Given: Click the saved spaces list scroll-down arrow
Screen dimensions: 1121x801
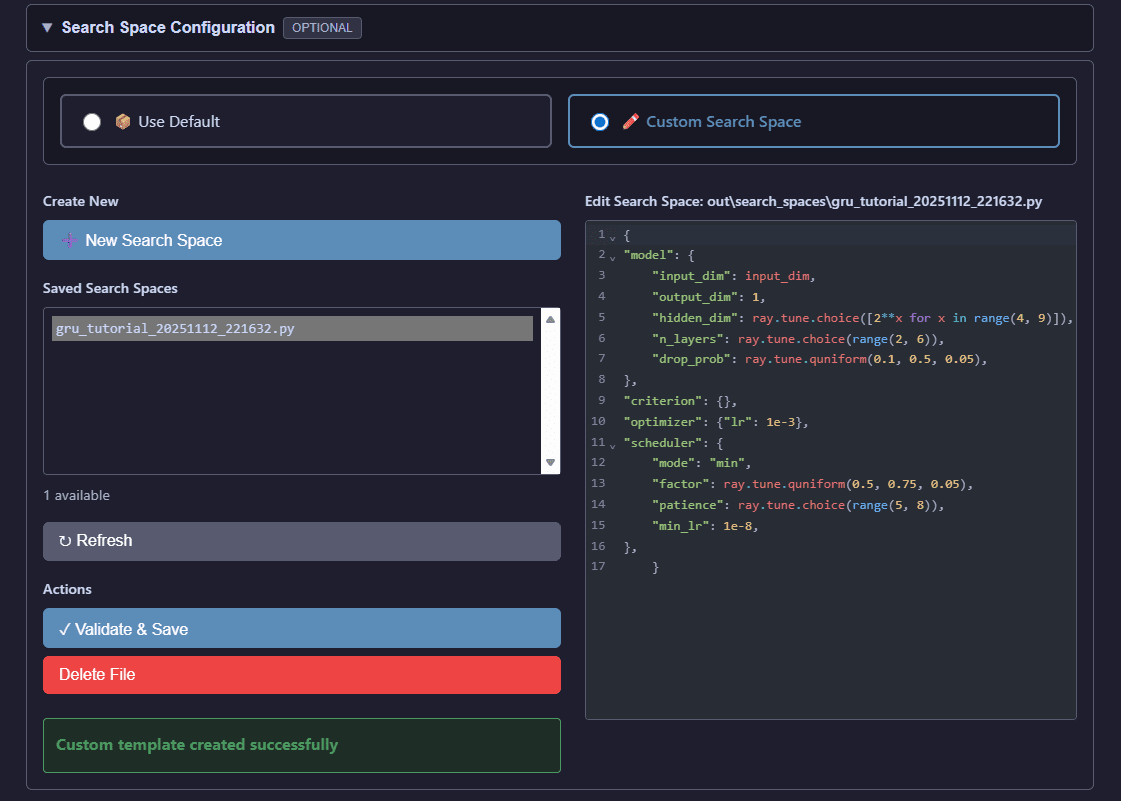Looking at the screenshot, I should 550,462.
